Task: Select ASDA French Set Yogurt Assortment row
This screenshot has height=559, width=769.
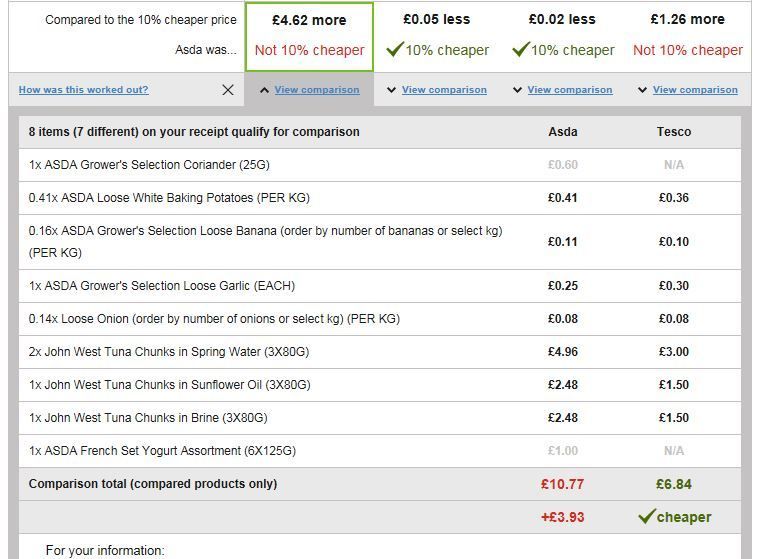Action: 380,451
